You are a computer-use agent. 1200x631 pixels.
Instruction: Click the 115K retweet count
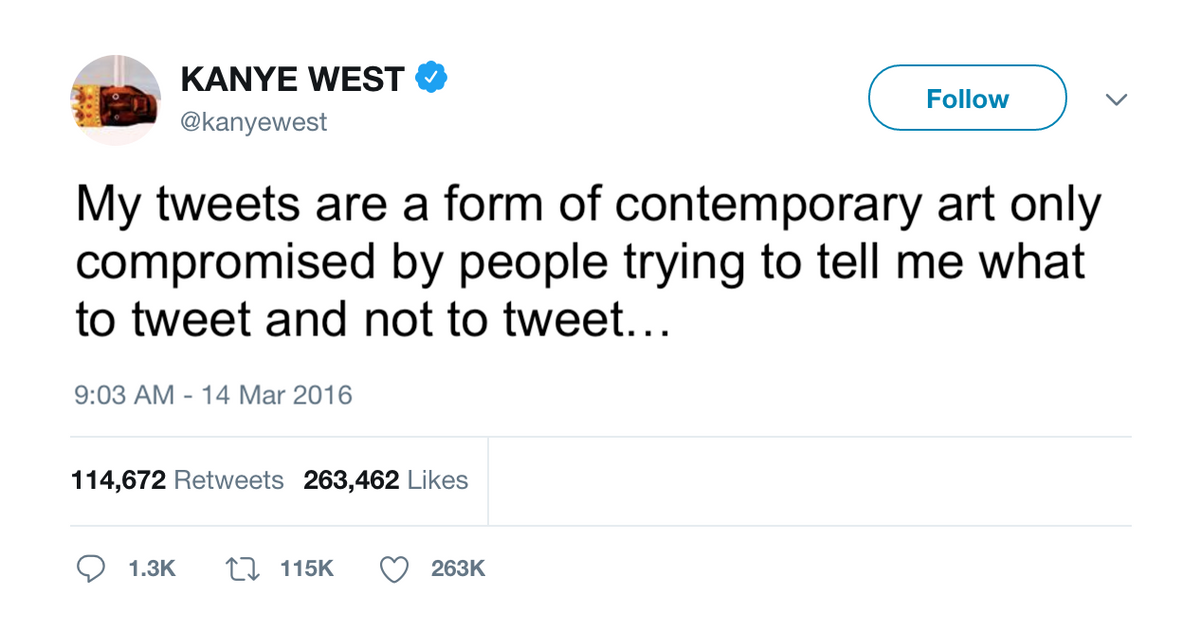click(306, 569)
